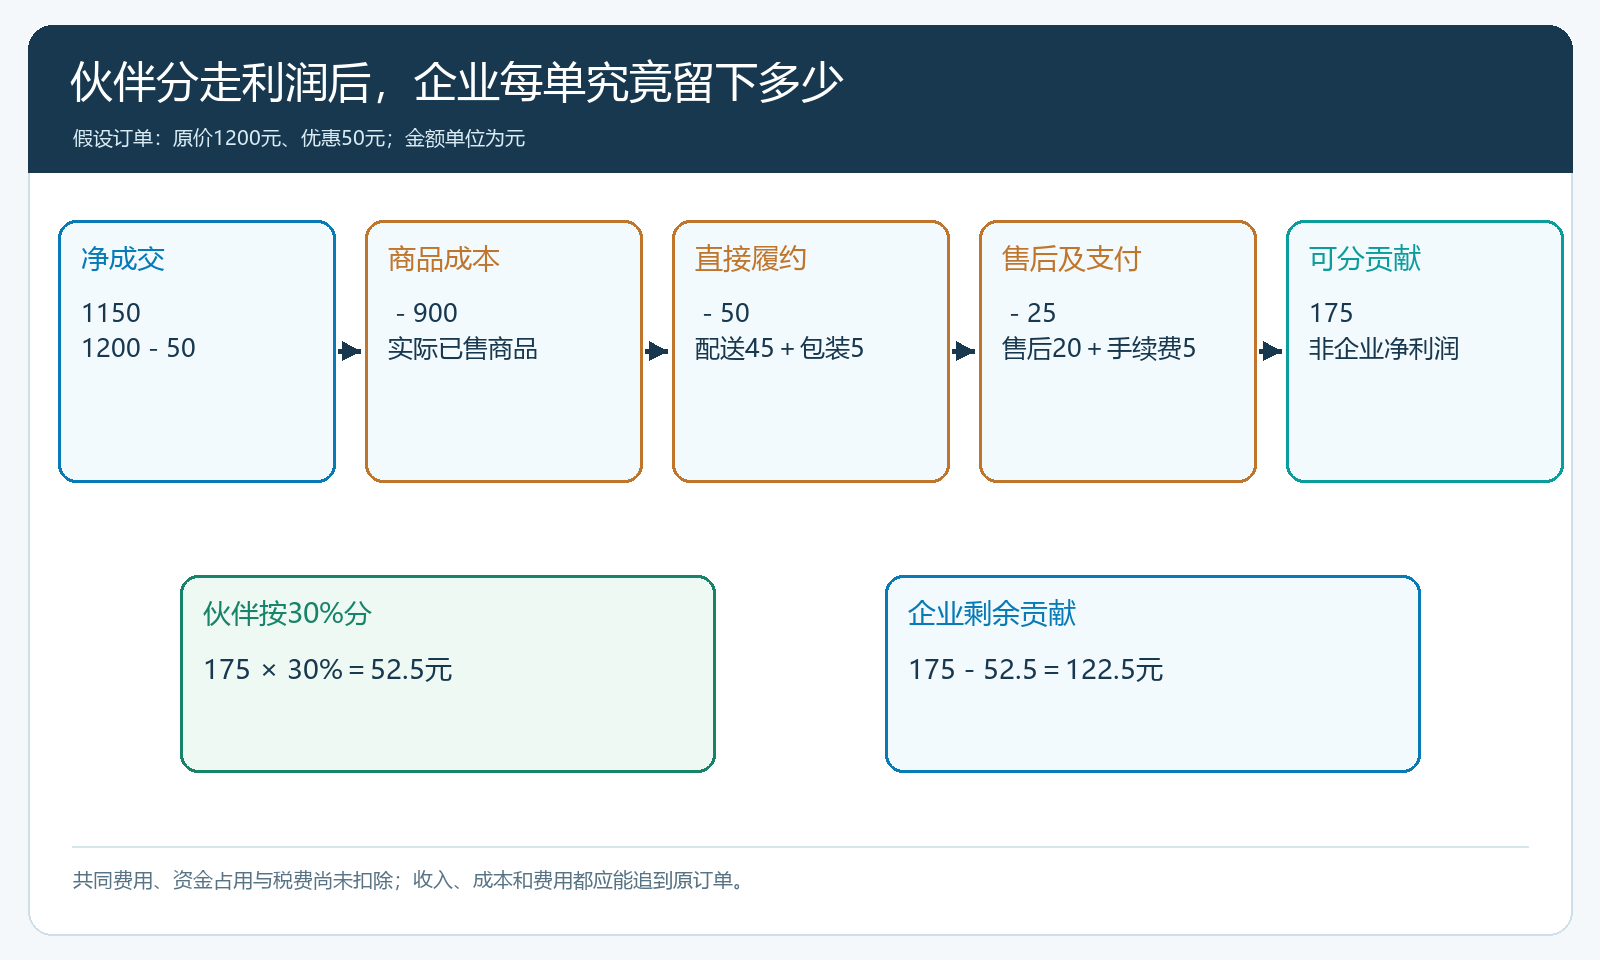Select the 净成交 card heading

point(123,259)
